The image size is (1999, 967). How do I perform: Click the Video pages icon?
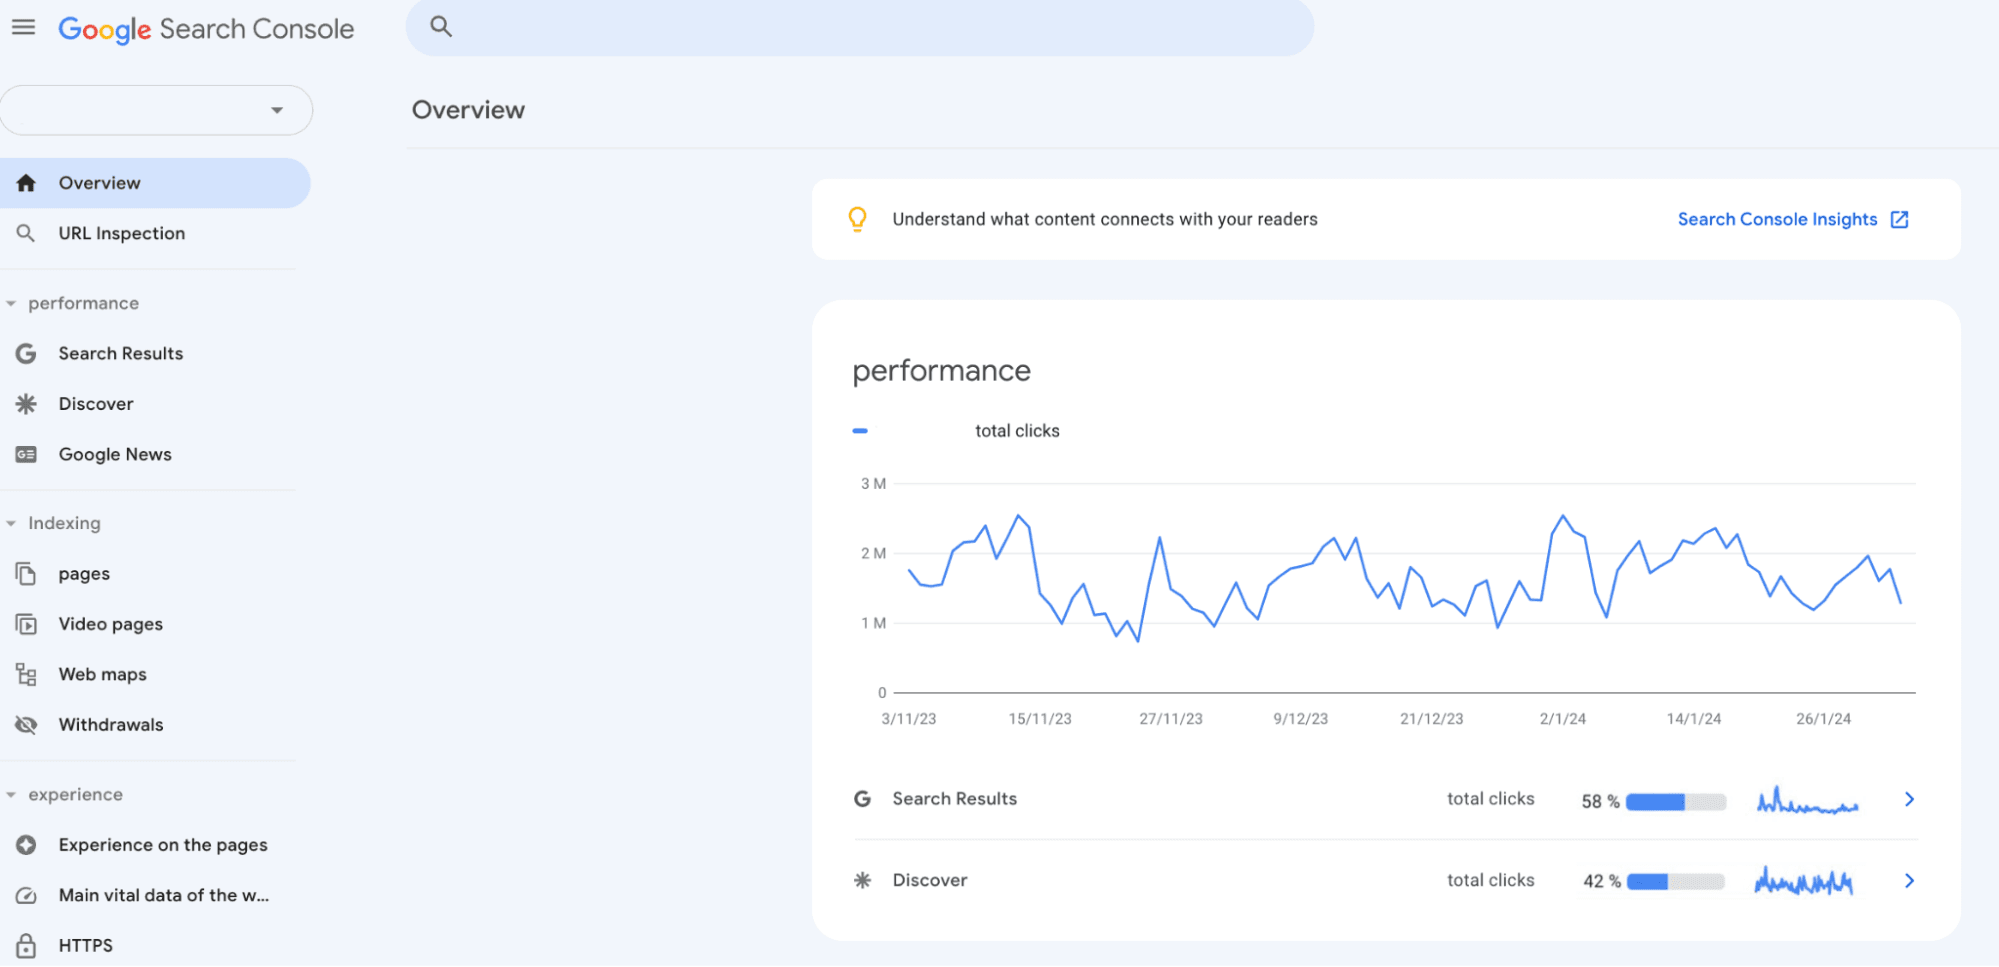point(26,625)
